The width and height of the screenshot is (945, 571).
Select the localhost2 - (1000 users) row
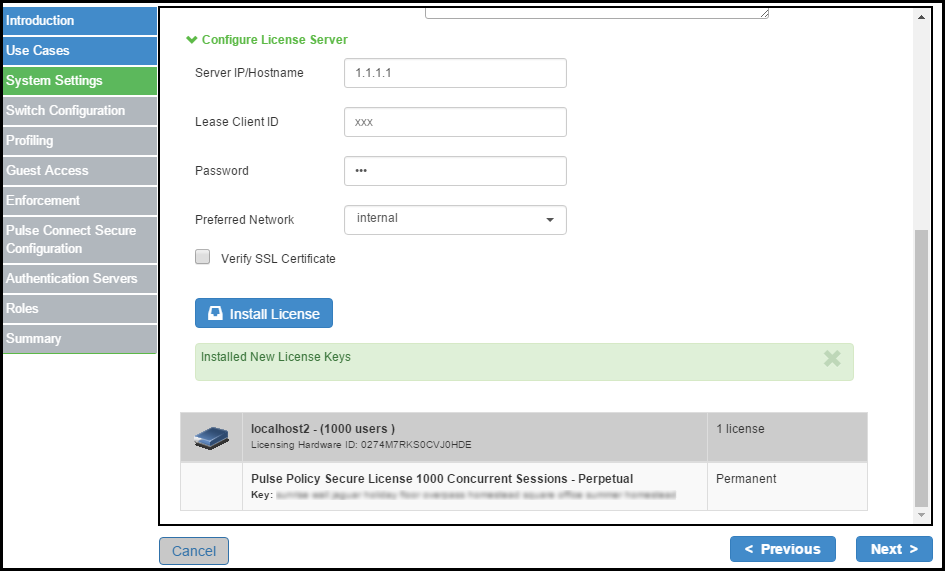pos(524,438)
